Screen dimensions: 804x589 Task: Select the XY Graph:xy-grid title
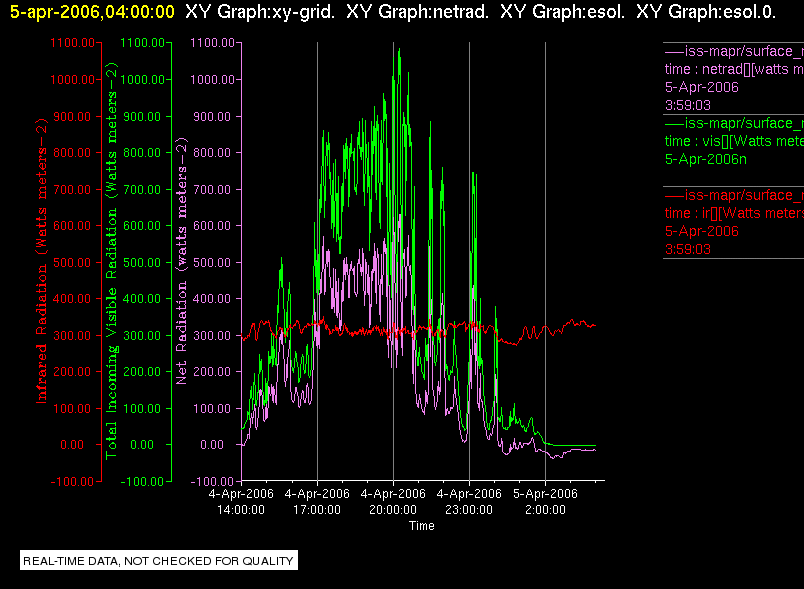point(259,12)
